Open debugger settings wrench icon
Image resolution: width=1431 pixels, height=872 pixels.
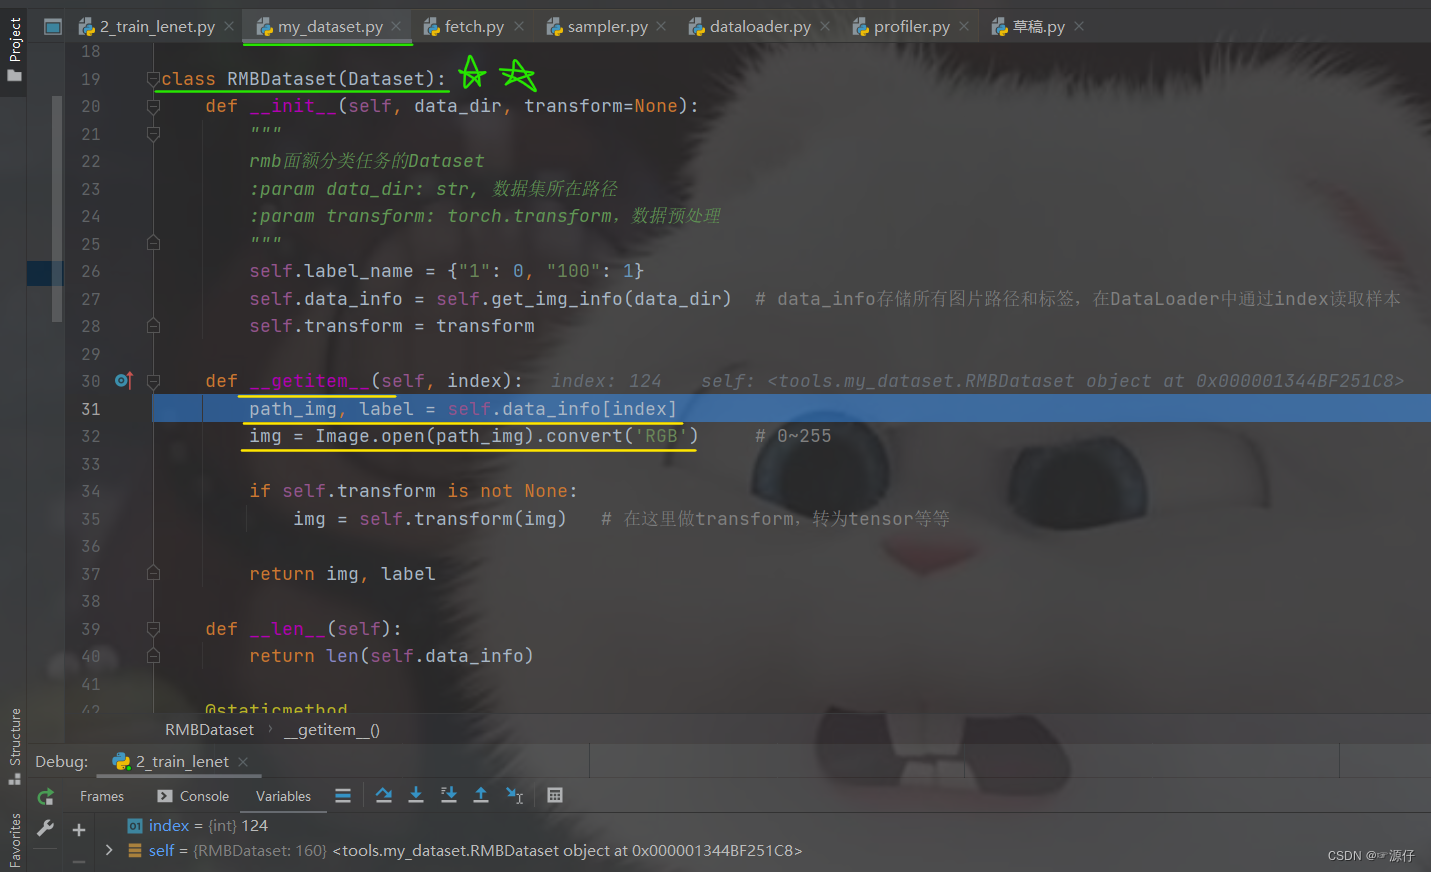pyautogui.click(x=46, y=828)
